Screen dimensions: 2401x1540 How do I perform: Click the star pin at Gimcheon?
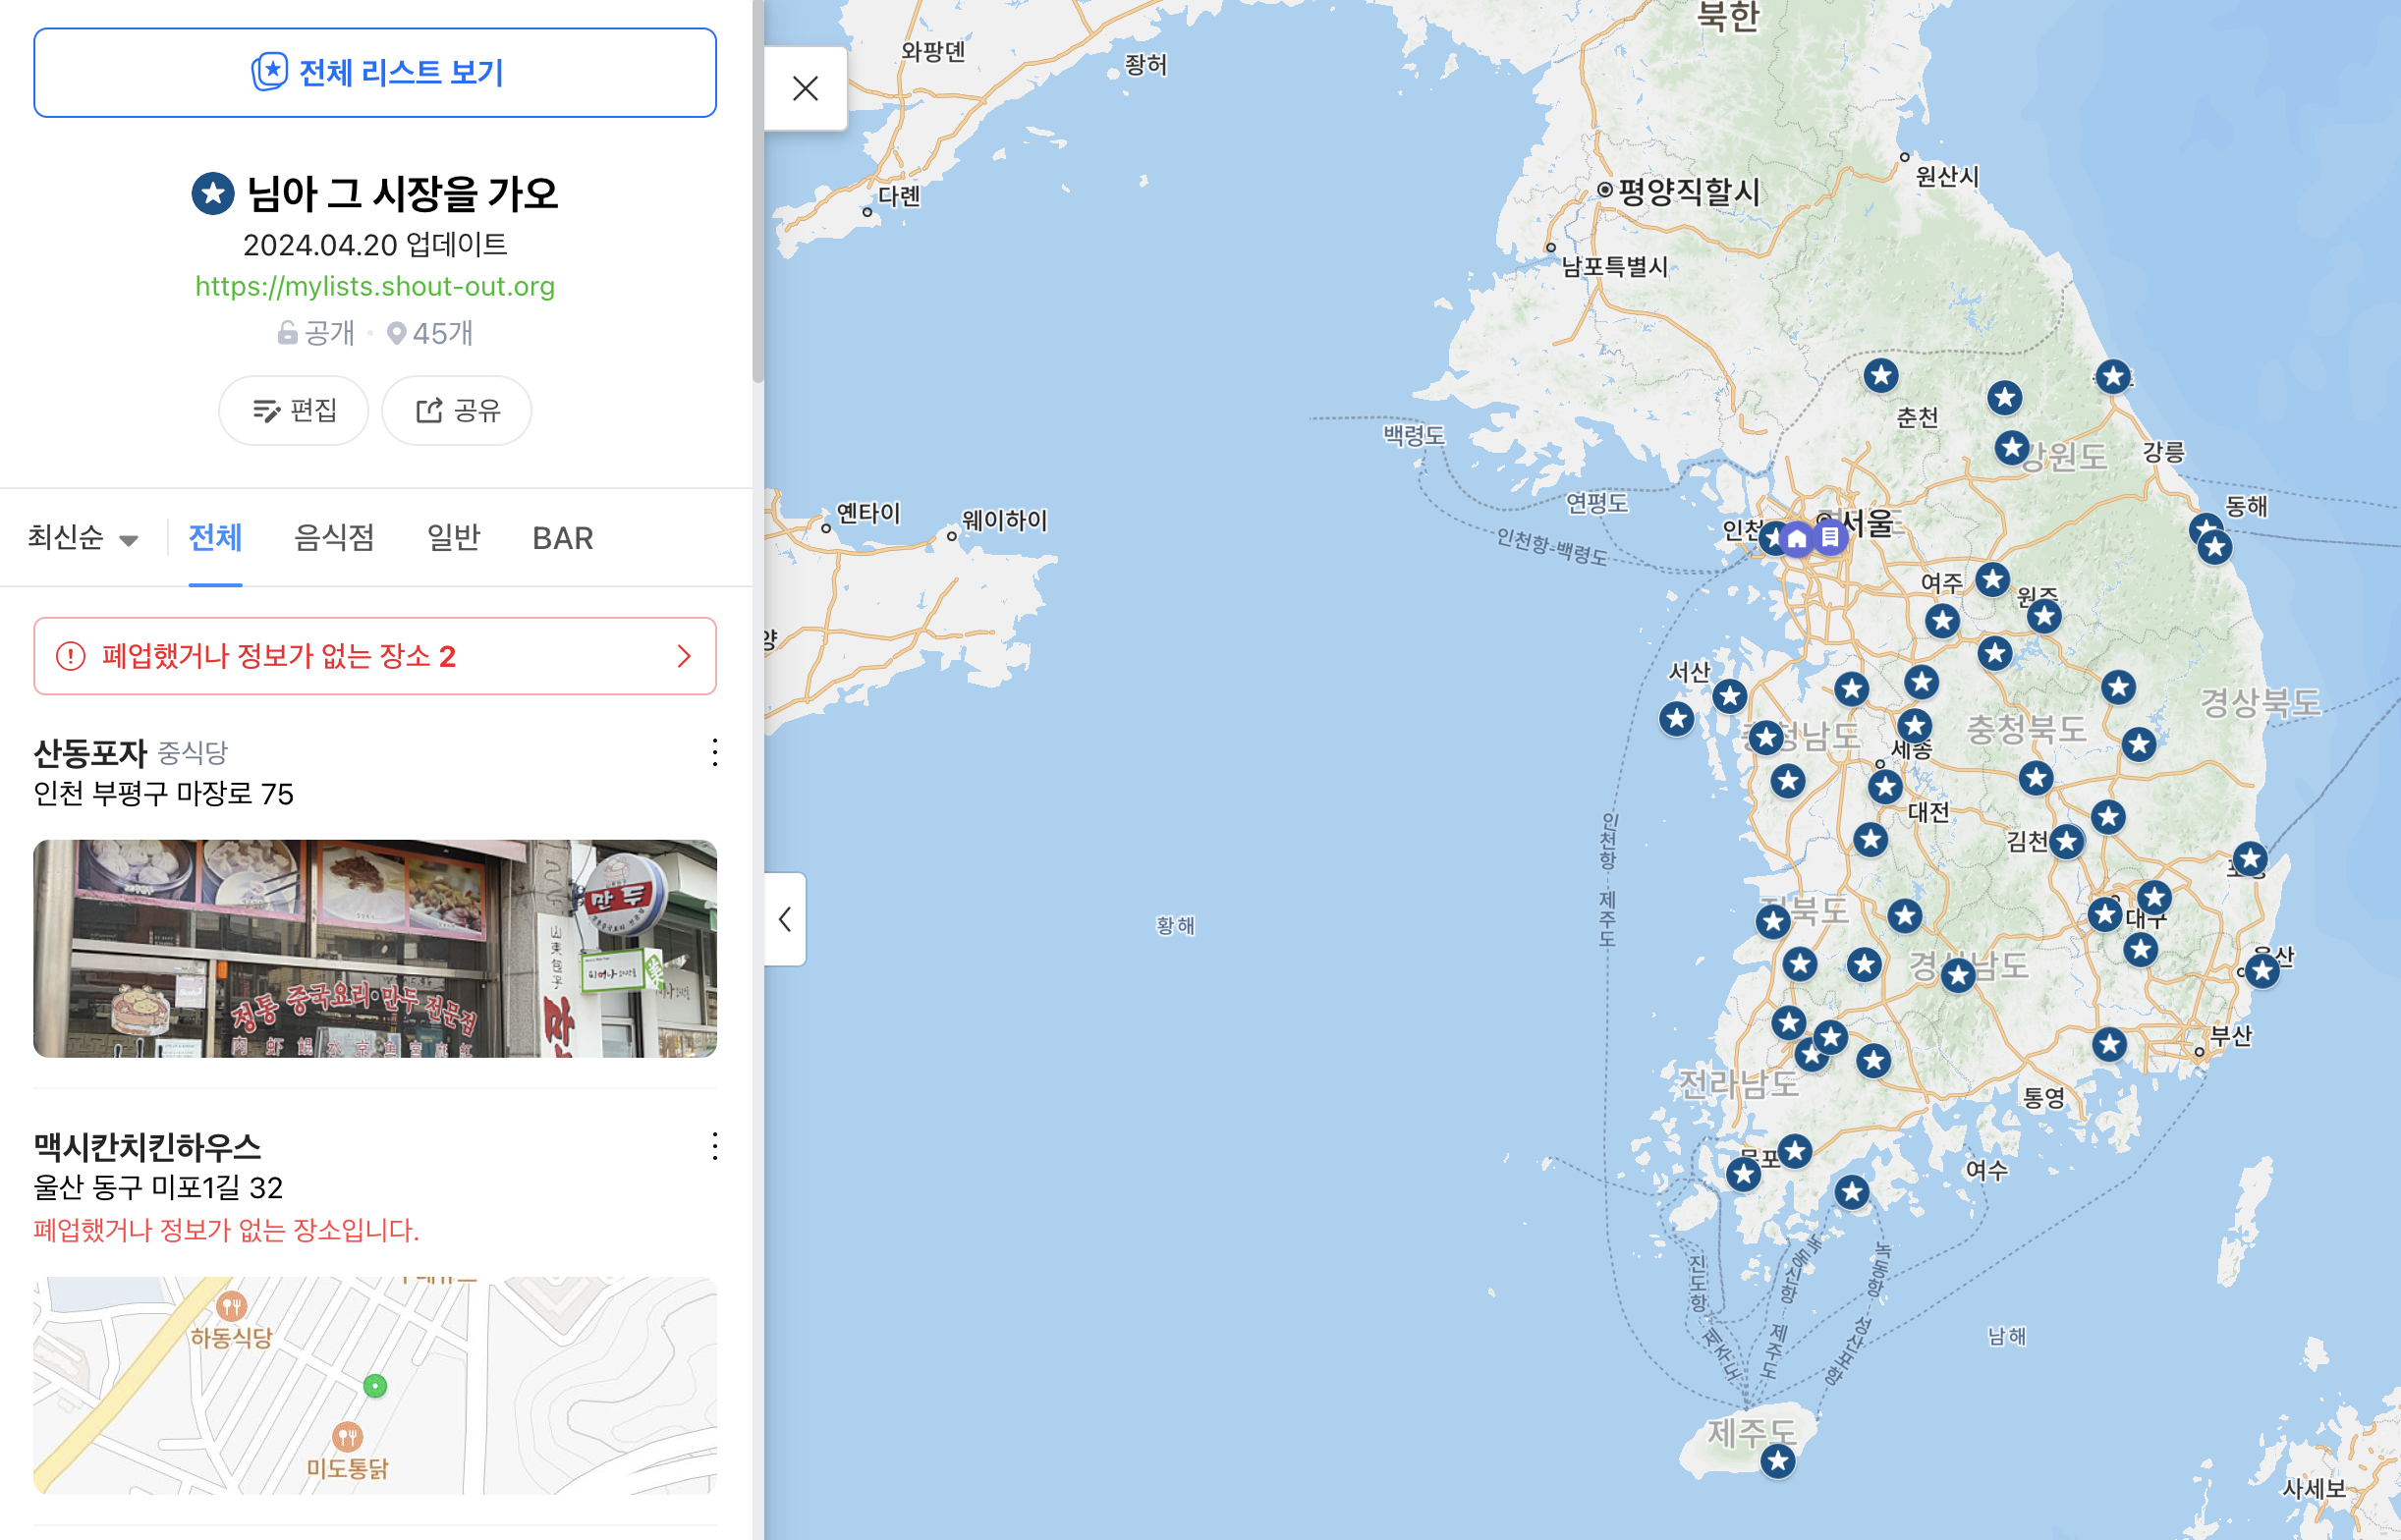(2067, 842)
